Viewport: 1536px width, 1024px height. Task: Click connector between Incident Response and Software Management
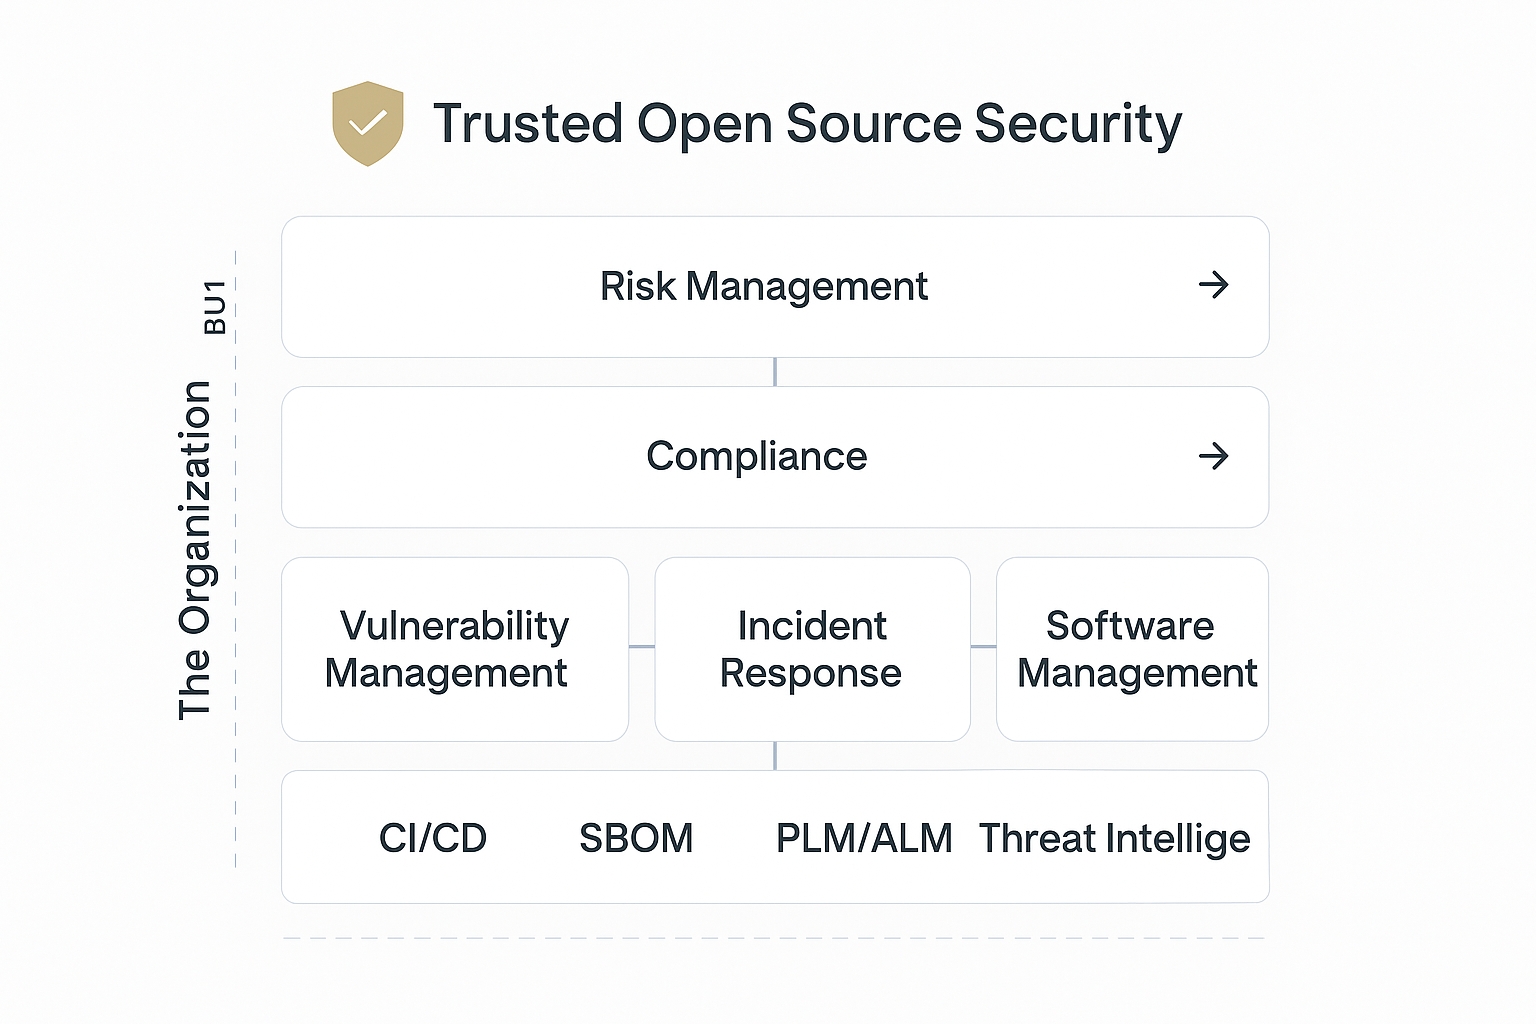tap(983, 647)
